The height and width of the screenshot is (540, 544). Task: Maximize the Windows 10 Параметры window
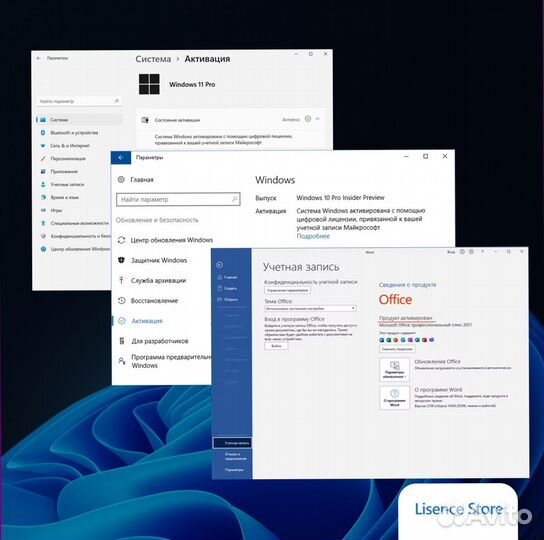[426, 157]
